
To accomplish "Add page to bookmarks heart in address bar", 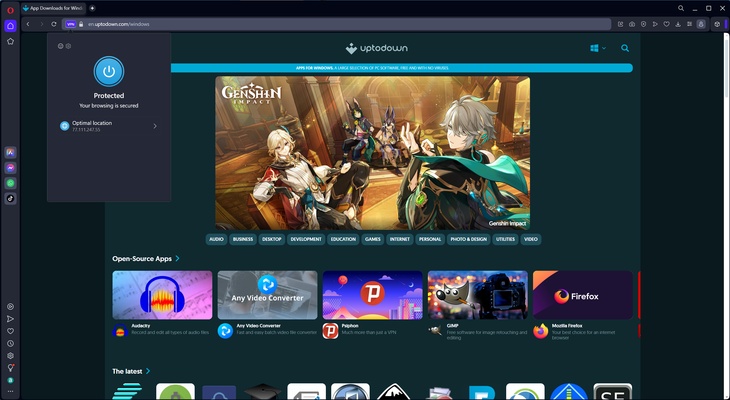I will click(x=666, y=24).
